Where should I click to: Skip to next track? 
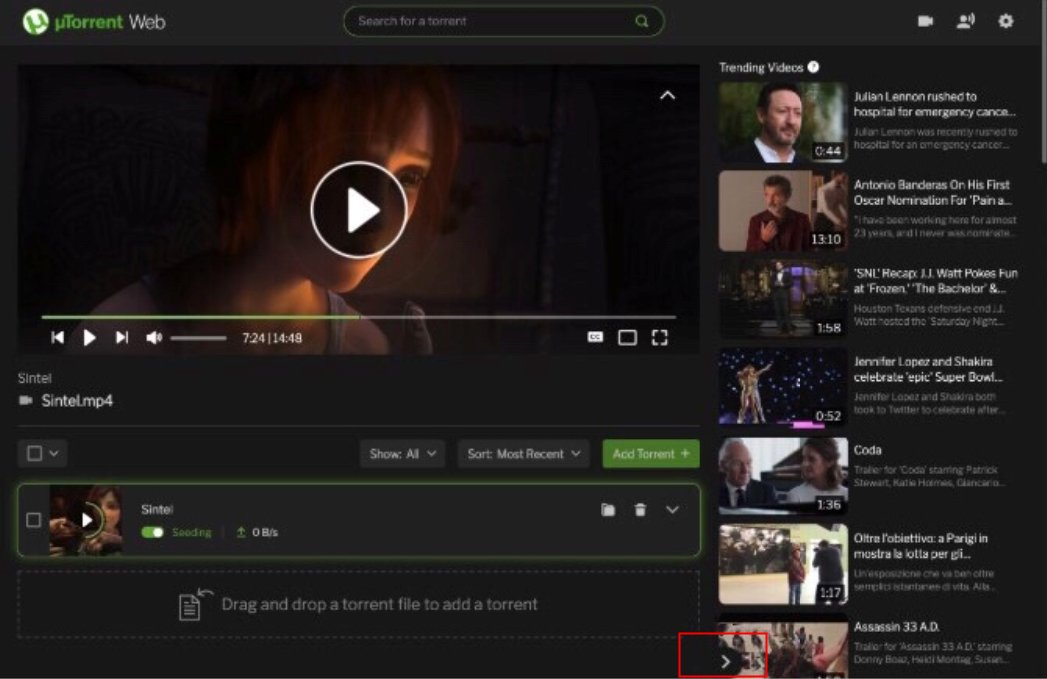coord(122,338)
